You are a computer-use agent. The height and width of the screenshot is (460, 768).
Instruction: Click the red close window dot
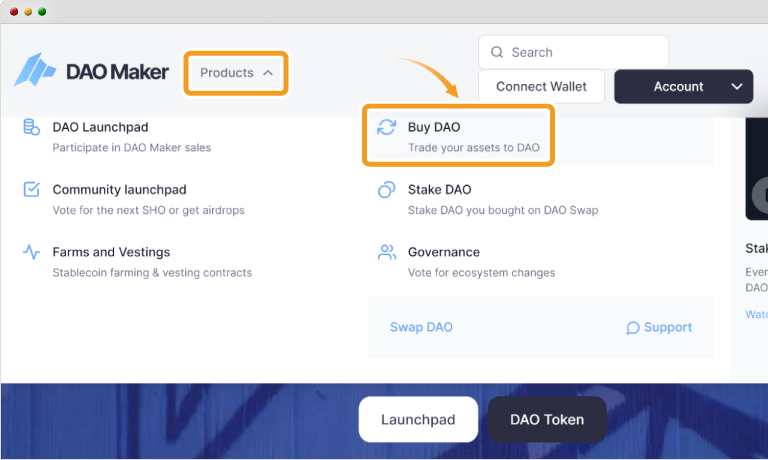tap(14, 11)
